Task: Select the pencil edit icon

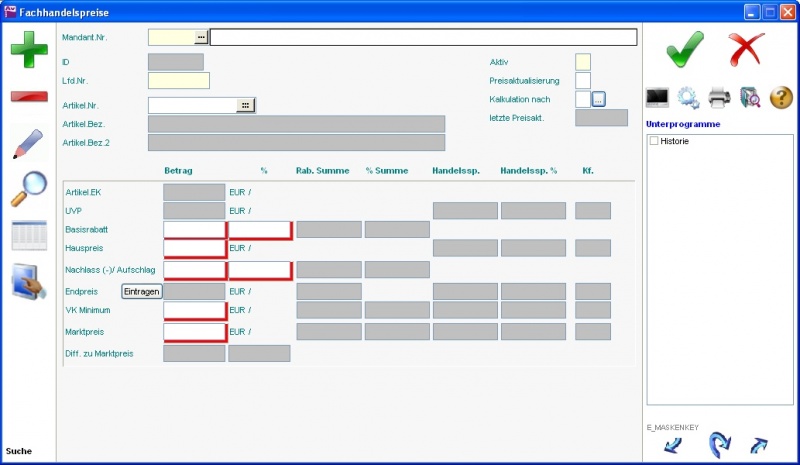Action: point(29,143)
